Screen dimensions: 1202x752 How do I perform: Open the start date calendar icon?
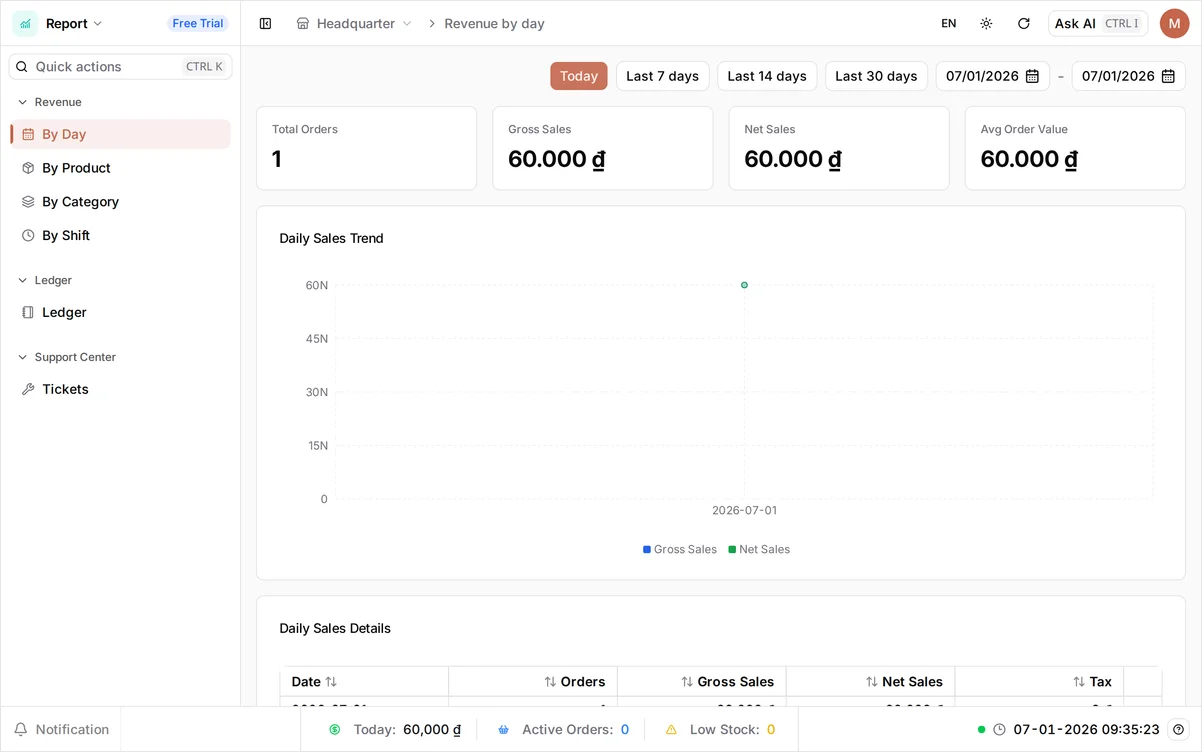point(1032,76)
